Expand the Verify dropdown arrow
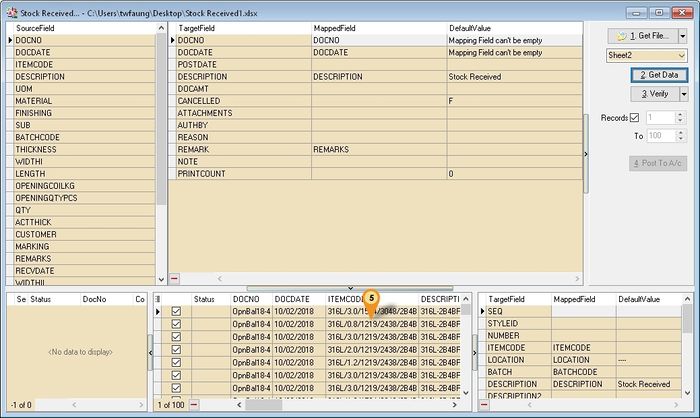 pyautogui.click(x=682, y=94)
